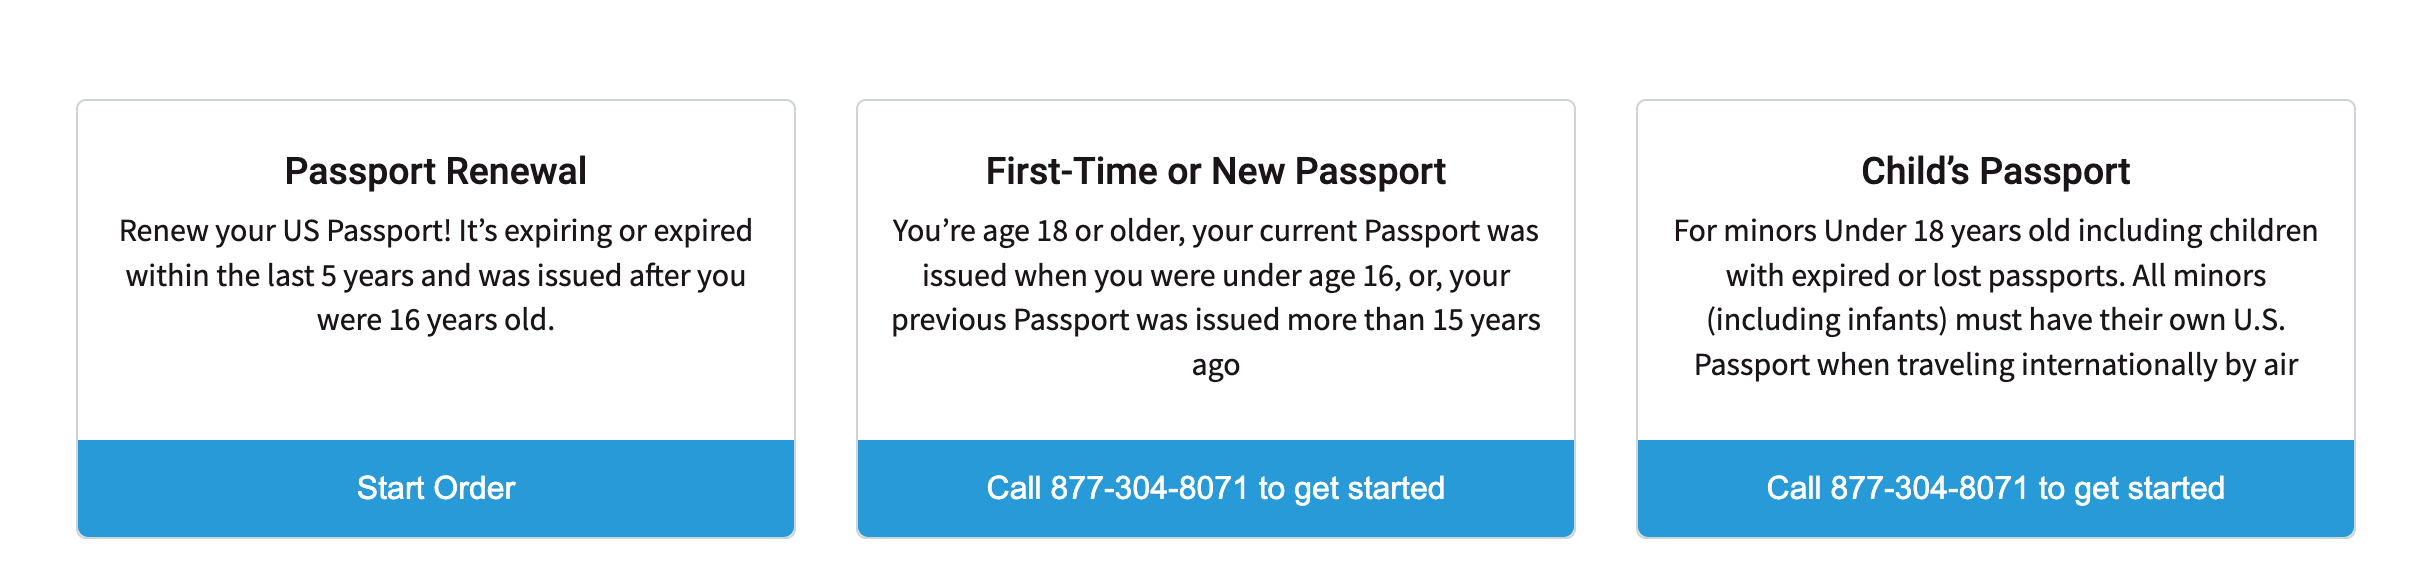Image resolution: width=2416 pixels, height=580 pixels.
Task: Click the phone number in Child's Passport button
Action: pyautogui.click(x=1929, y=488)
